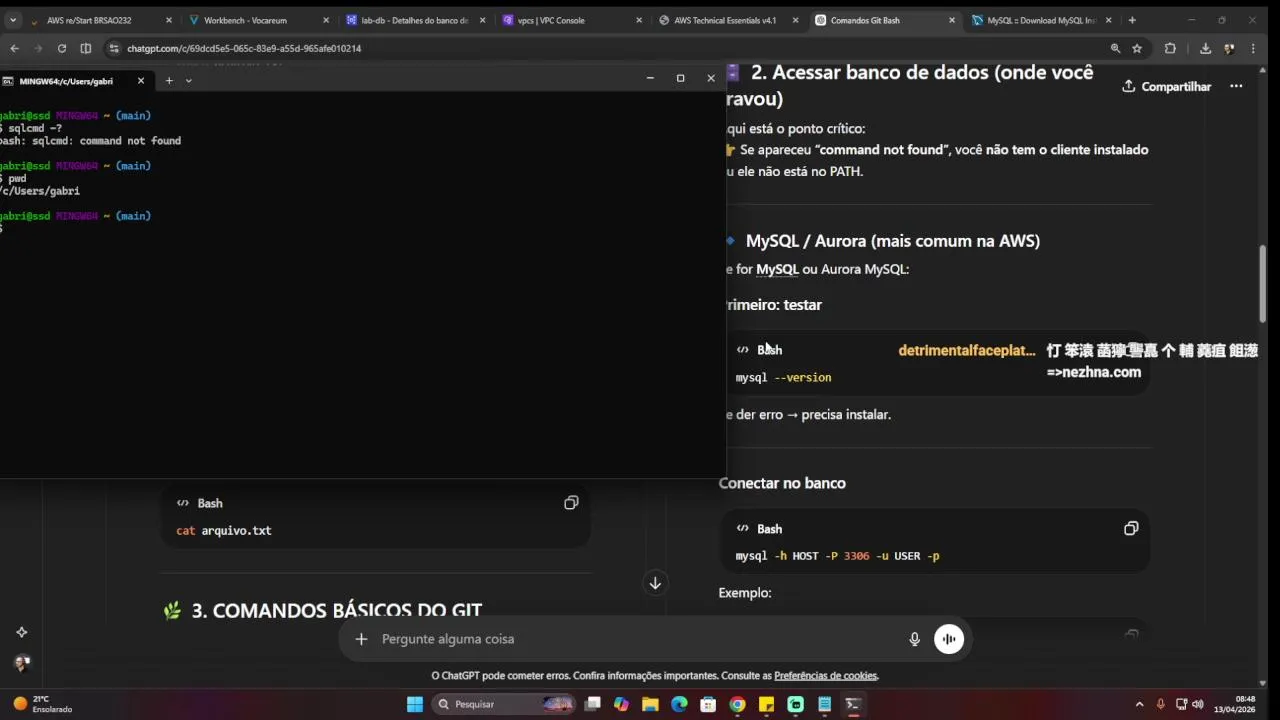
Task: Switch to the Terminal app in the taskbar
Action: 853,704
